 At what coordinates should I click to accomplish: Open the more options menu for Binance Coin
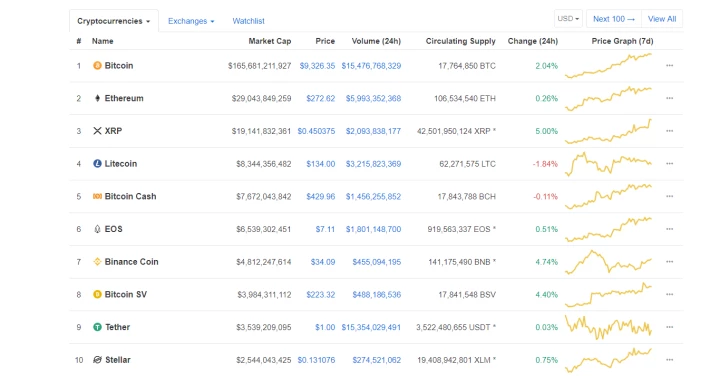pos(670,262)
